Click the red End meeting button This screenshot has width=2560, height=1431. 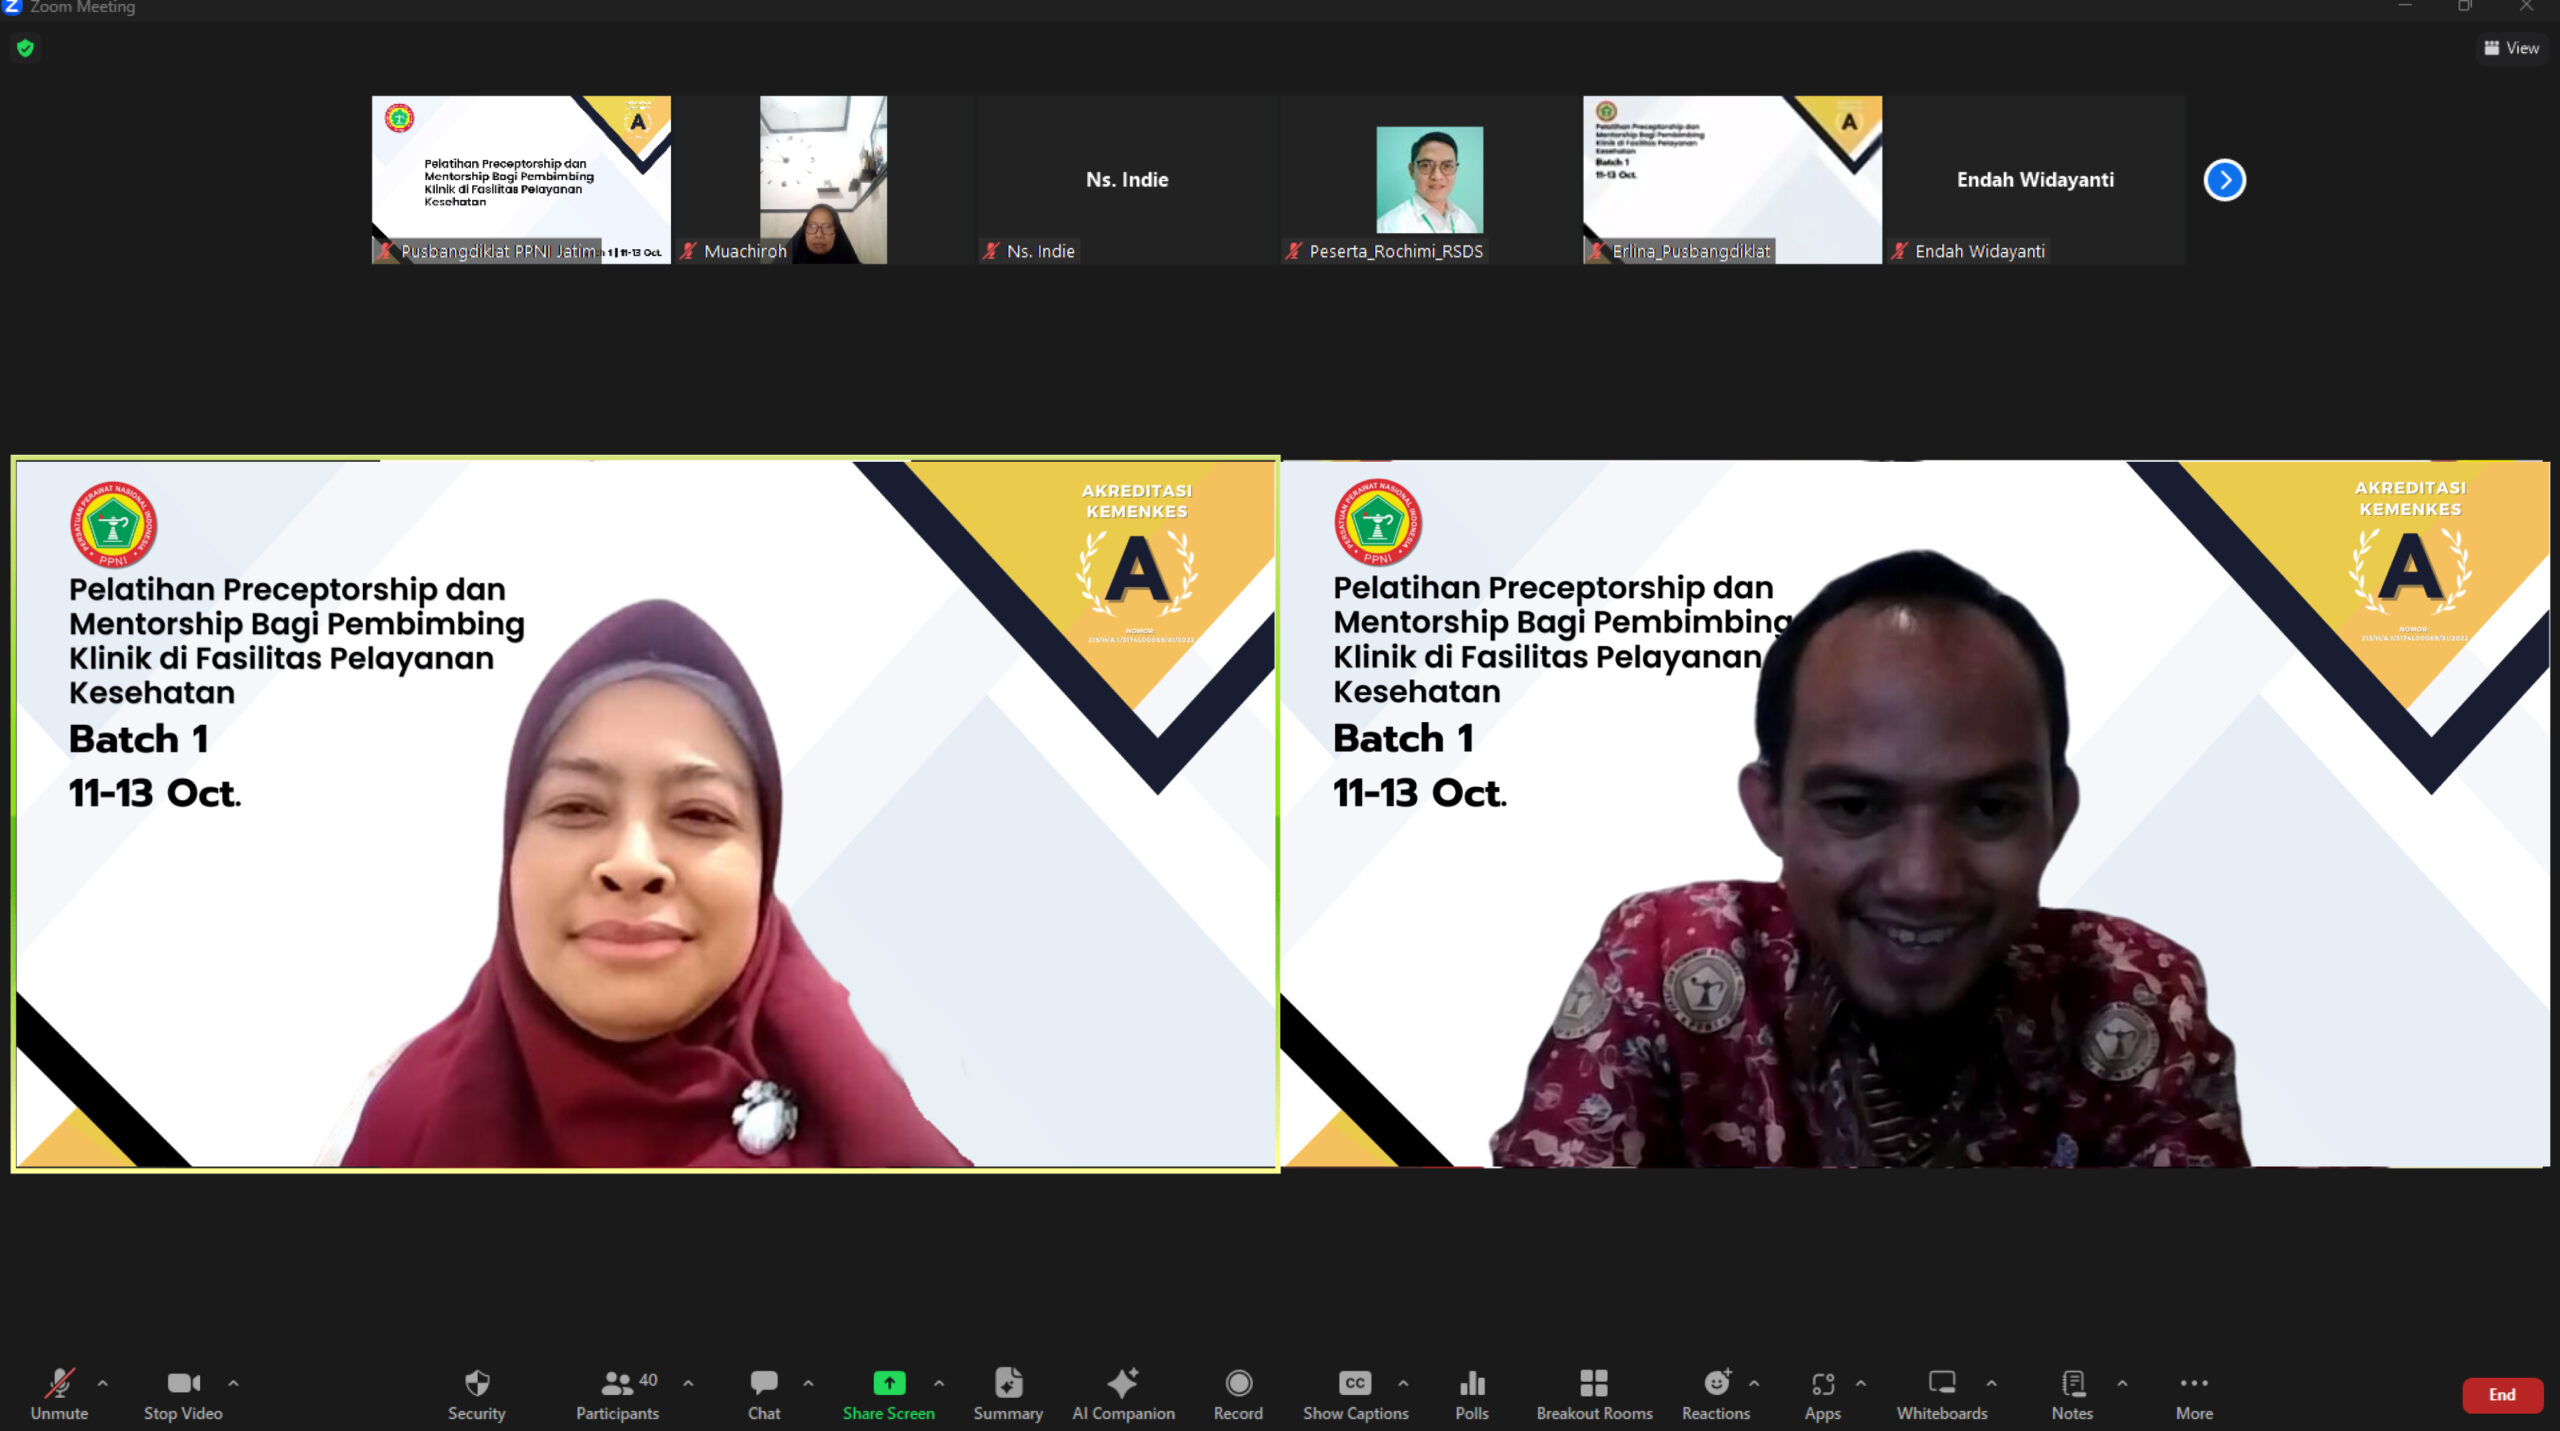(x=2502, y=1395)
